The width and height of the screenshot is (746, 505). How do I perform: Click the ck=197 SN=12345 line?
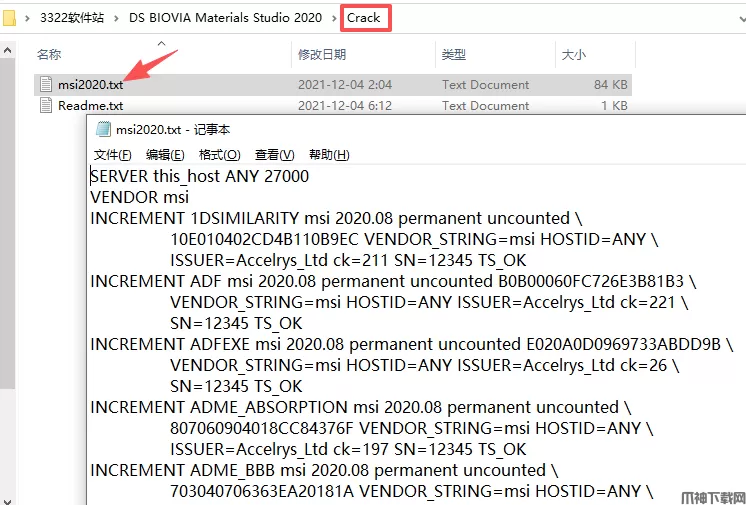(348, 449)
